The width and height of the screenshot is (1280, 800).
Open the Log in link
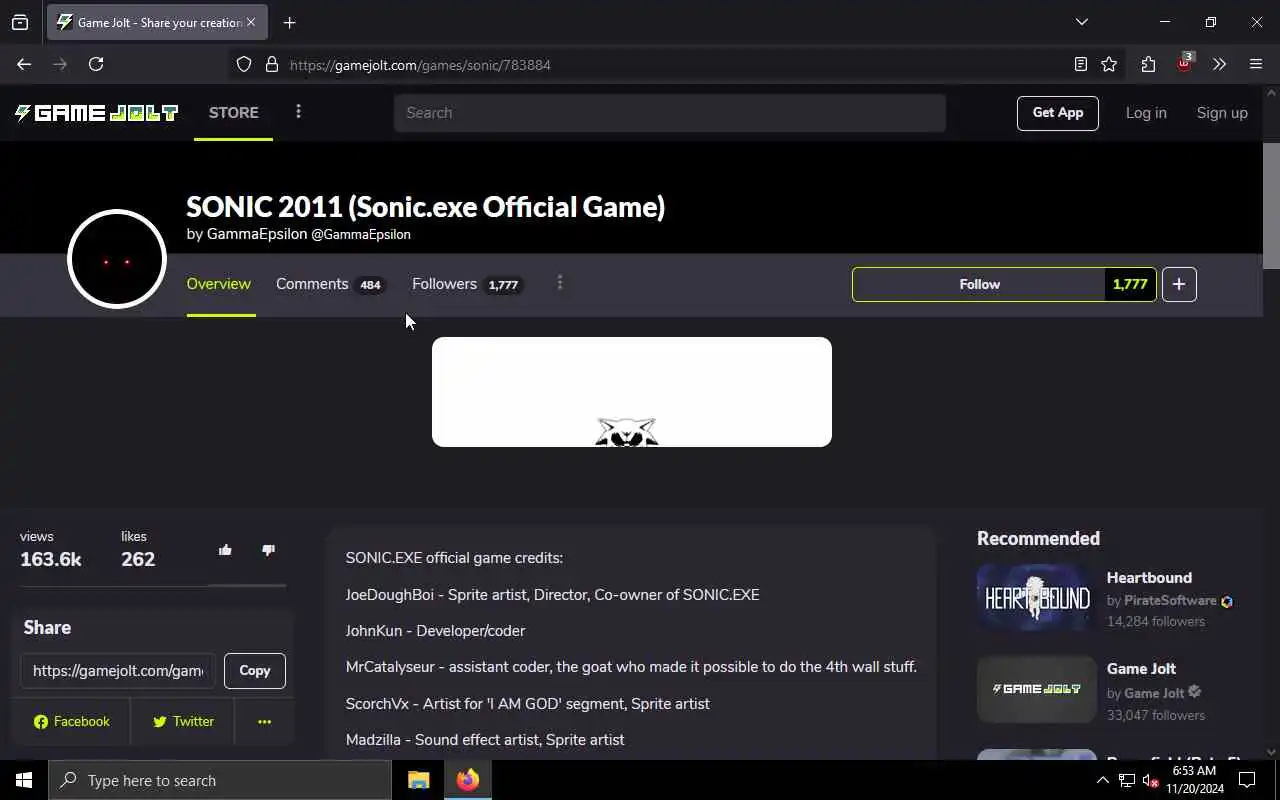point(1146,113)
